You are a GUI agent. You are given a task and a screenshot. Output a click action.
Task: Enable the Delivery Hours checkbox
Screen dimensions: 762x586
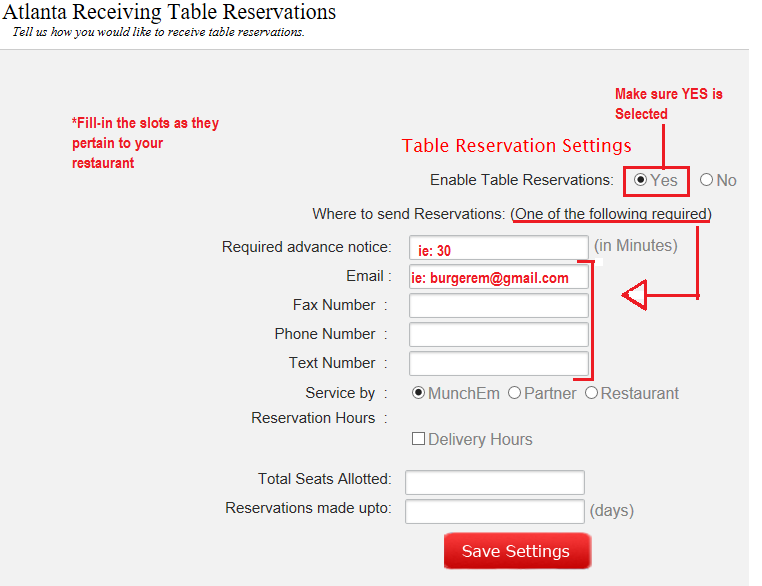419,439
